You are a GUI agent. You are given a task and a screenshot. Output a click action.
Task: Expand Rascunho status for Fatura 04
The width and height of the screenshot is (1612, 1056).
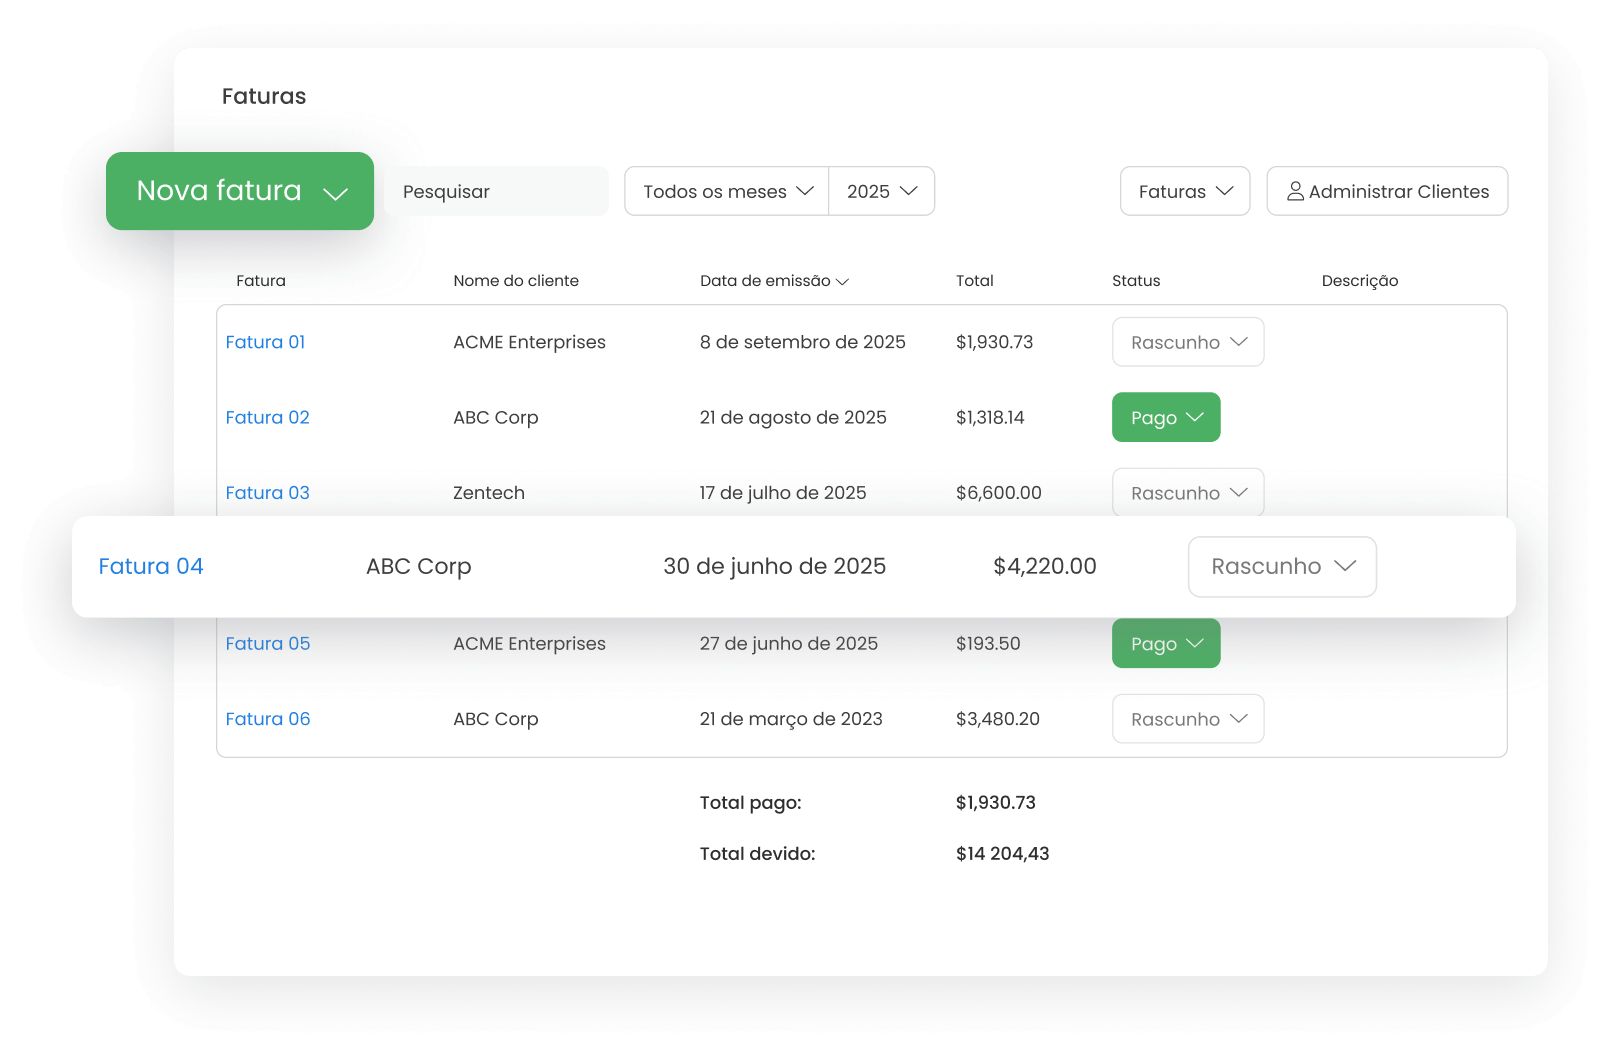[1282, 567]
